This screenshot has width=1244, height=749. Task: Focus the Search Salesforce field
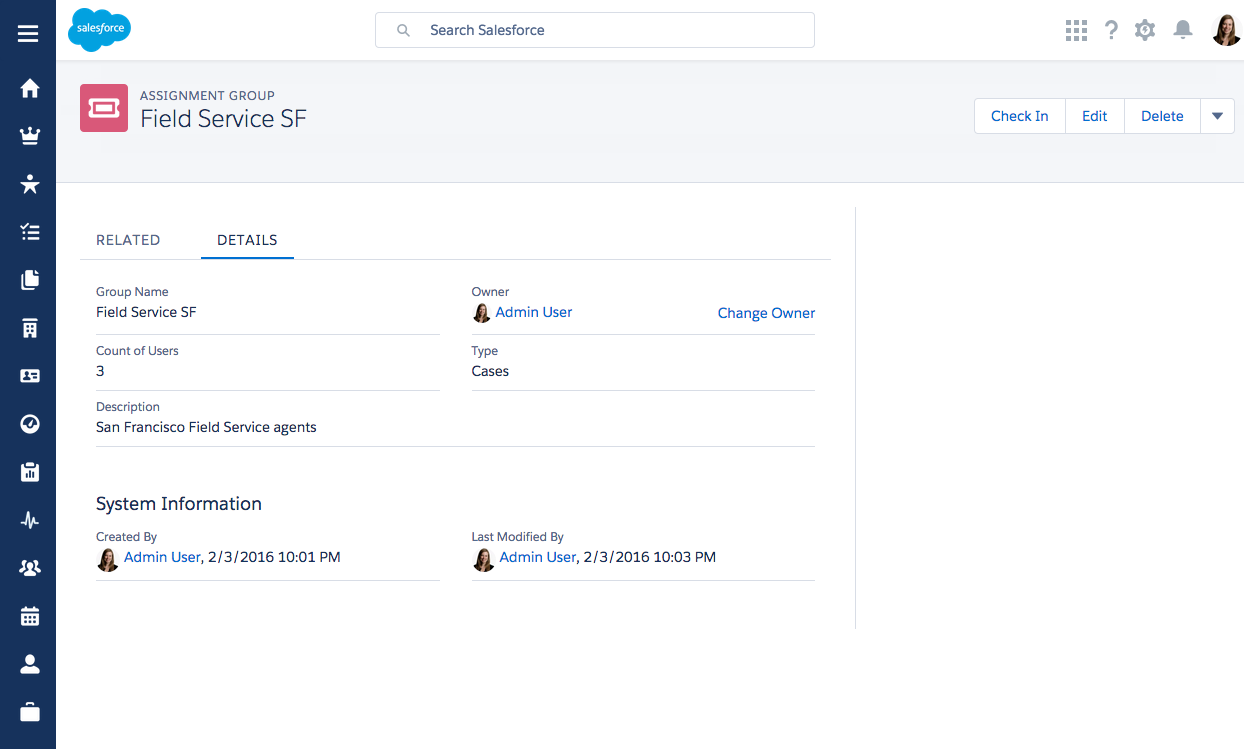coord(595,30)
